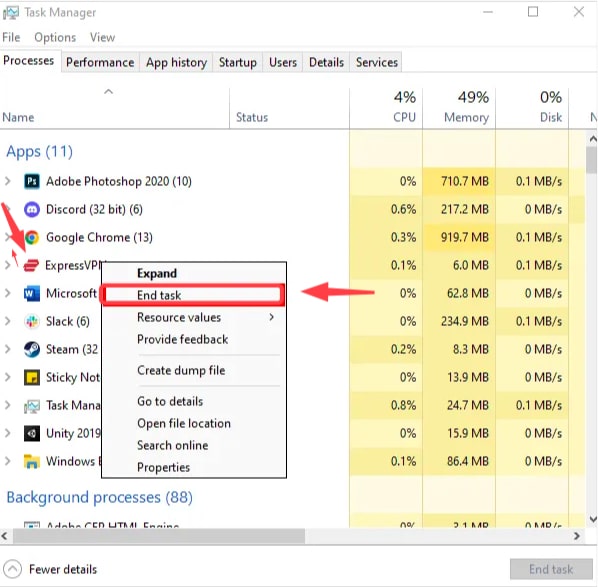Choose Expand in the context menu
The height and width of the screenshot is (587, 598).
click(x=194, y=273)
